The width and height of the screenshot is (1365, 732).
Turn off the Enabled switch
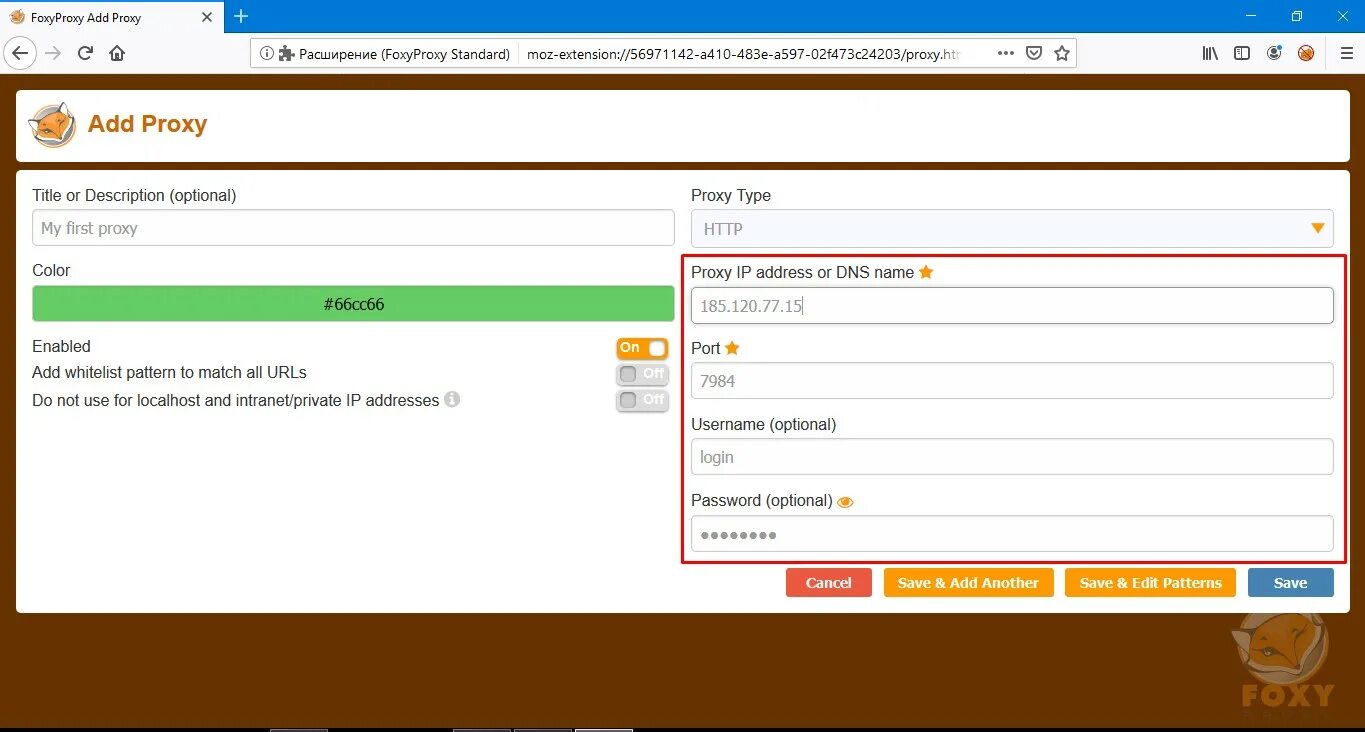pos(642,348)
